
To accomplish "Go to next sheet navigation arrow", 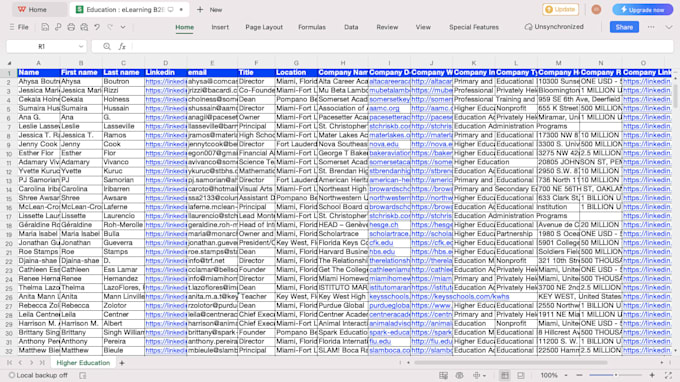I will [31, 362].
